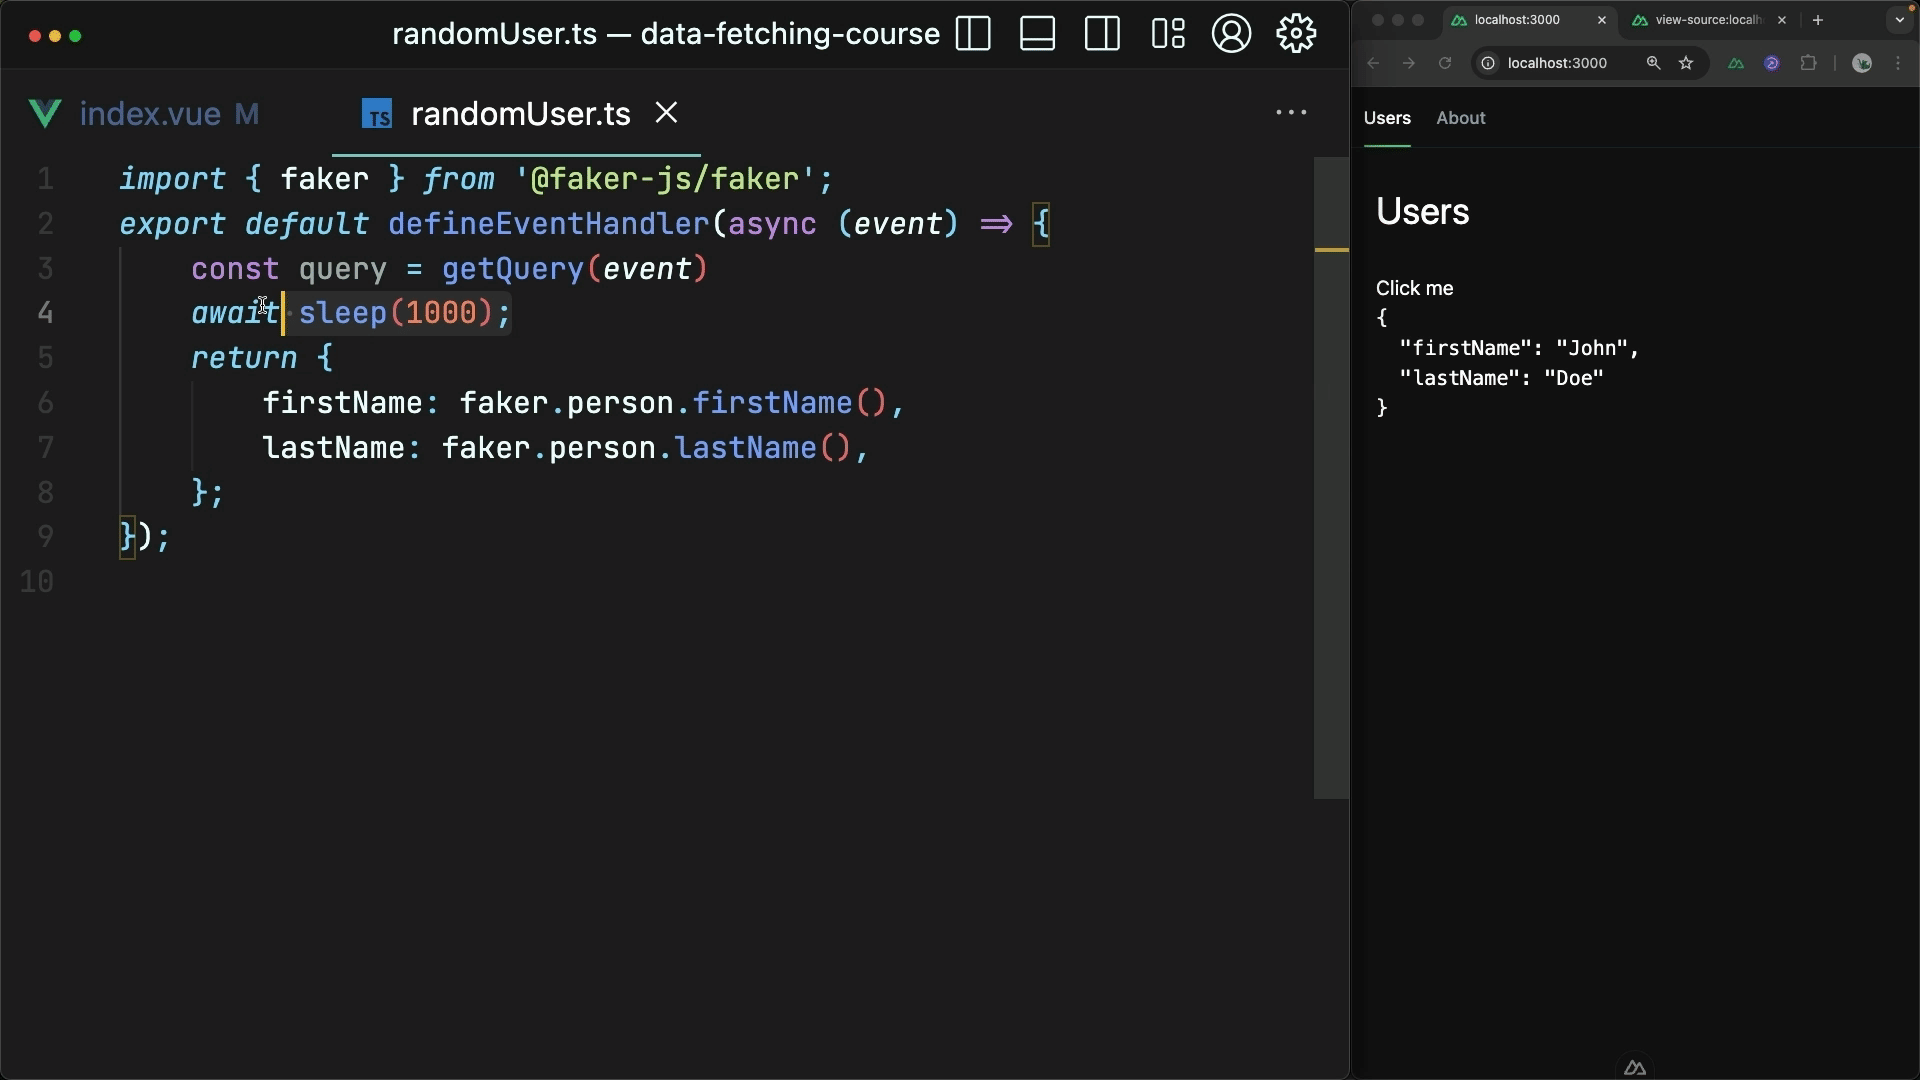Open the browser profile avatar
This screenshot has height=1080, width=1920.
pos(1862,63)
